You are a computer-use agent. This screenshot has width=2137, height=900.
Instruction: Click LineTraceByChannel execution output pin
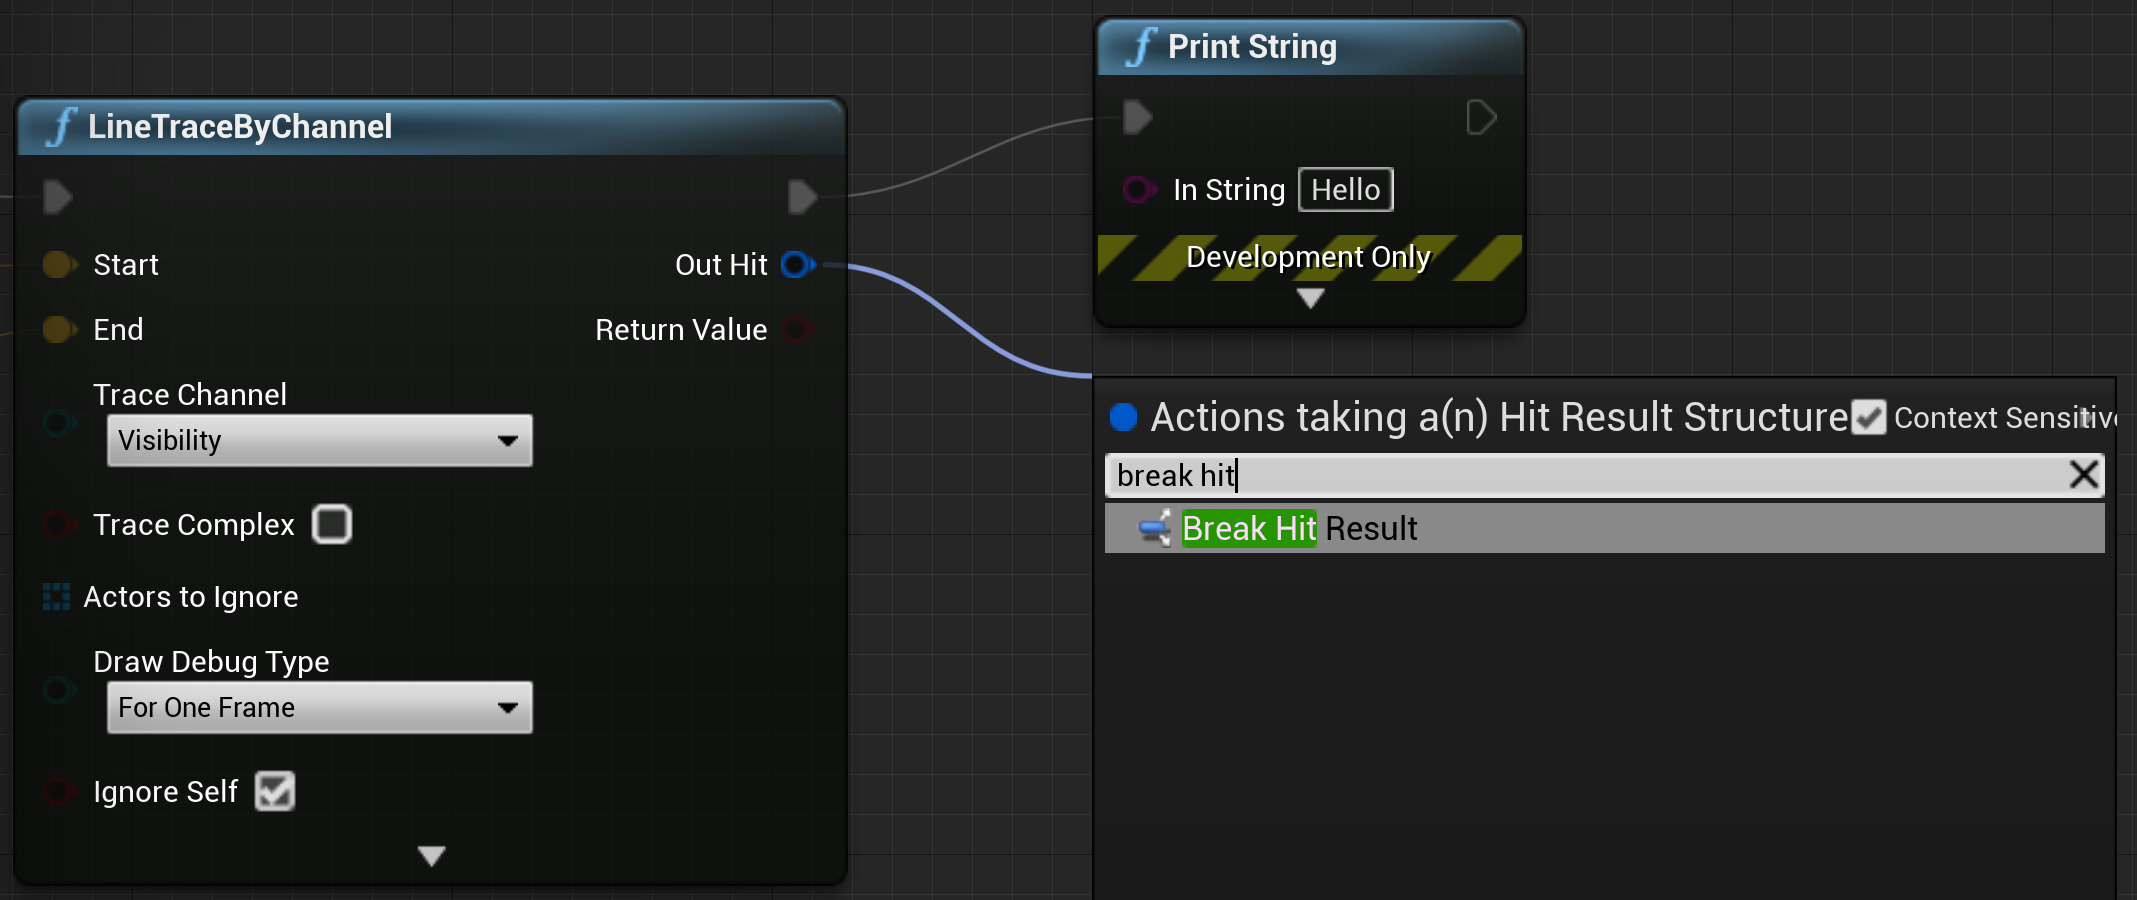pos(802,197)
